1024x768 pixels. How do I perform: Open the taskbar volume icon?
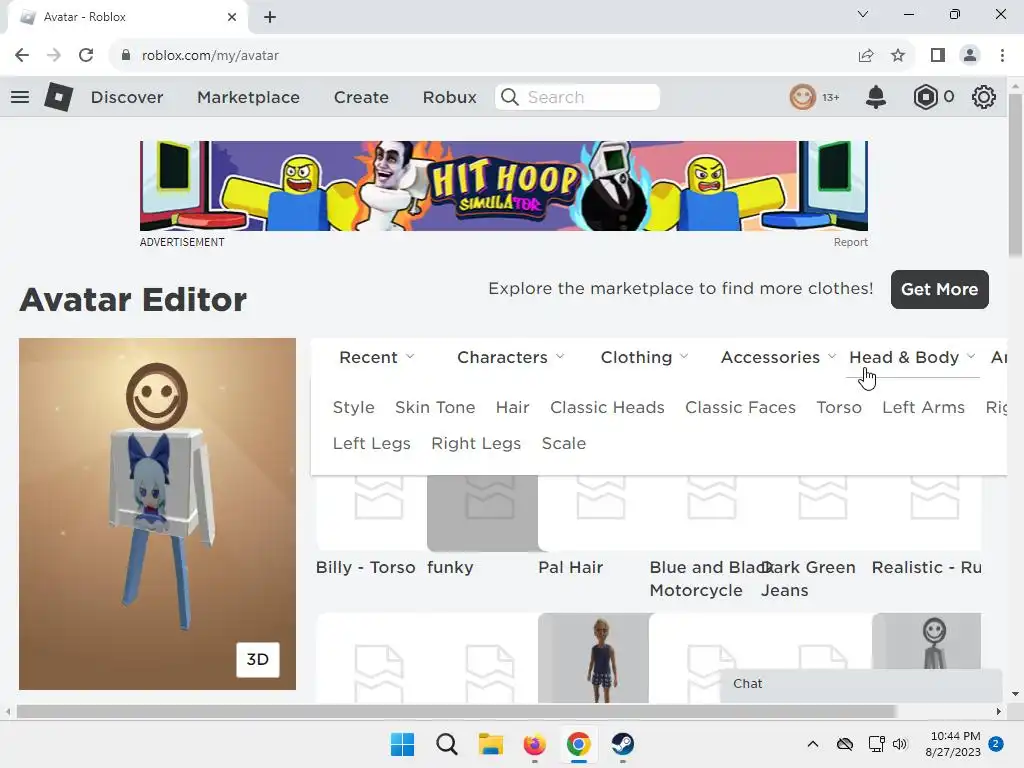(900, 744)
